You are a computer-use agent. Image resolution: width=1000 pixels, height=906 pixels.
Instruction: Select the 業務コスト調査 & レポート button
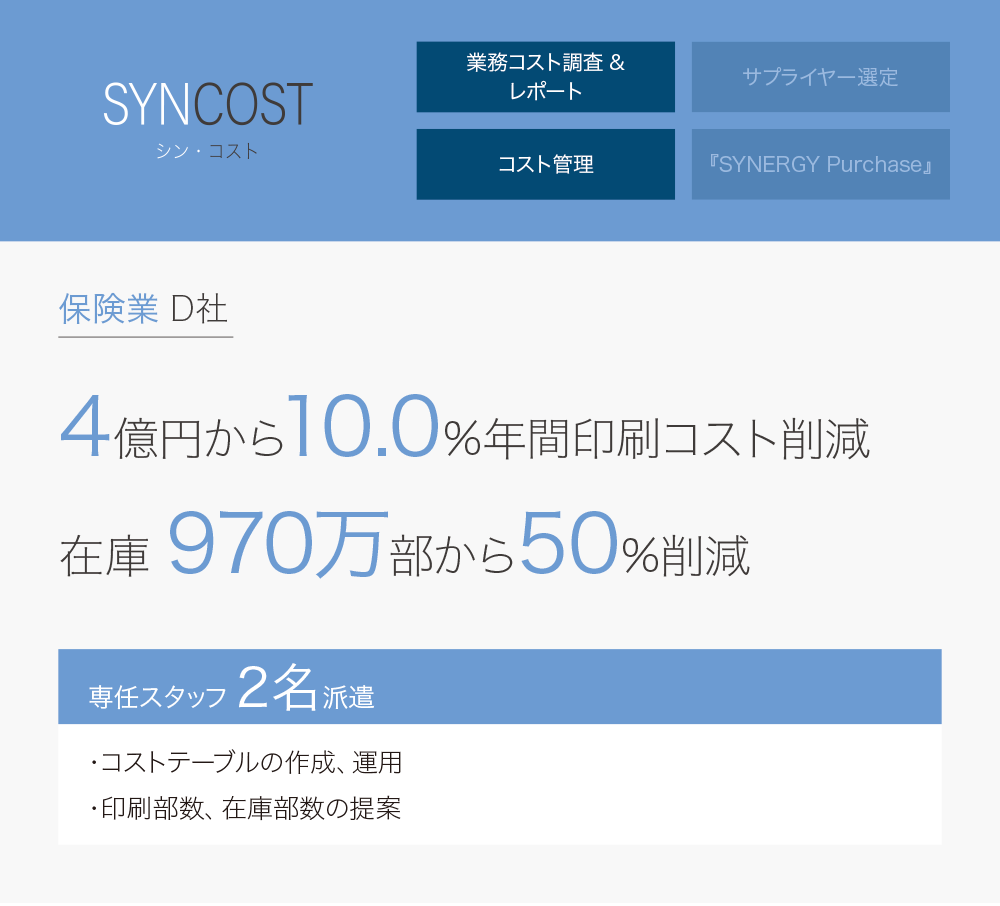[545, 77]
